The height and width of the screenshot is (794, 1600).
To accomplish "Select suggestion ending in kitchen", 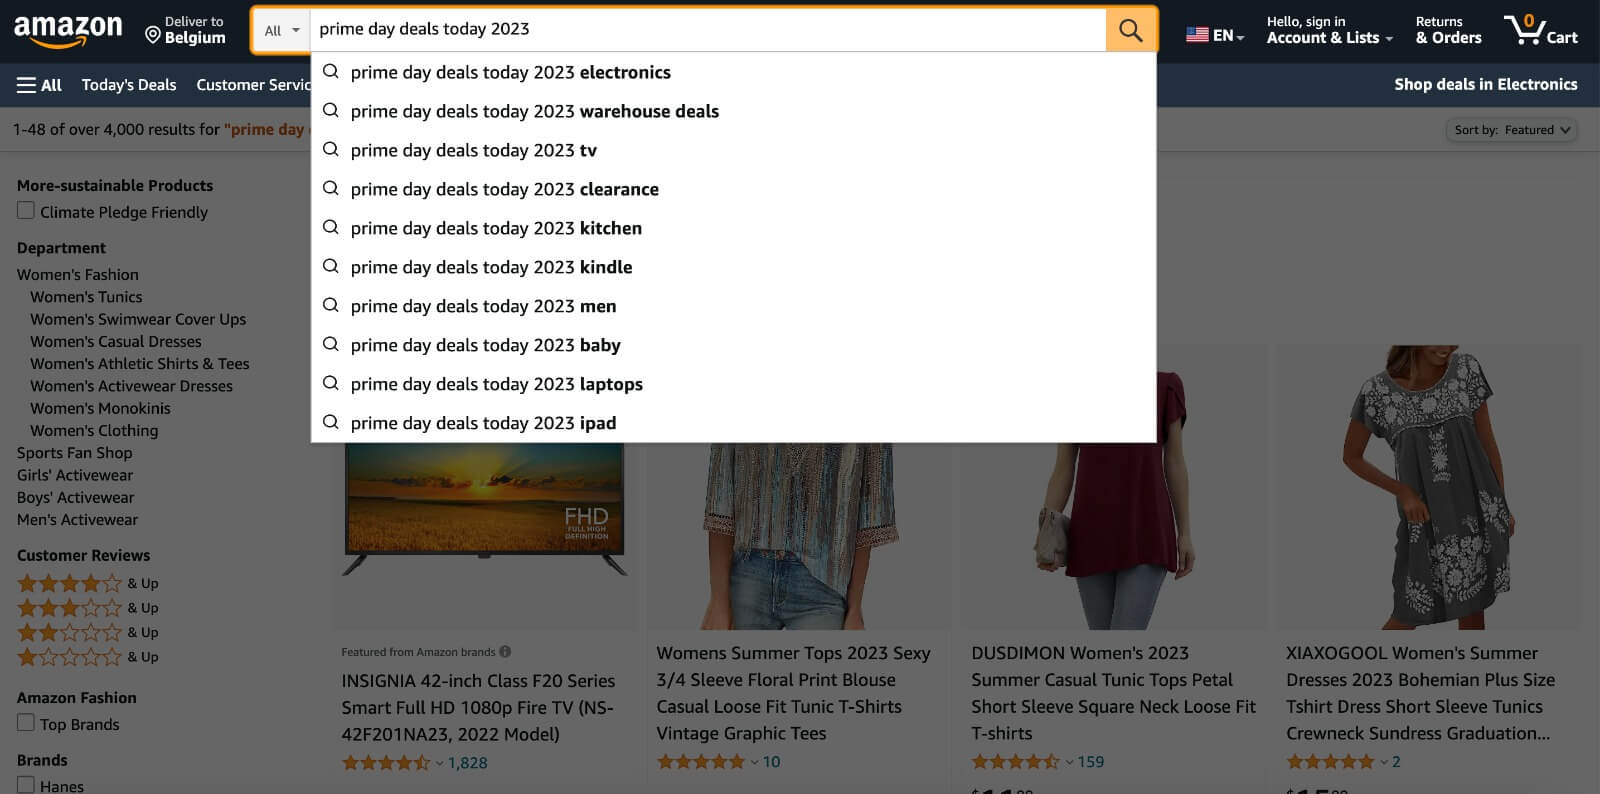I will pos(734,228).
